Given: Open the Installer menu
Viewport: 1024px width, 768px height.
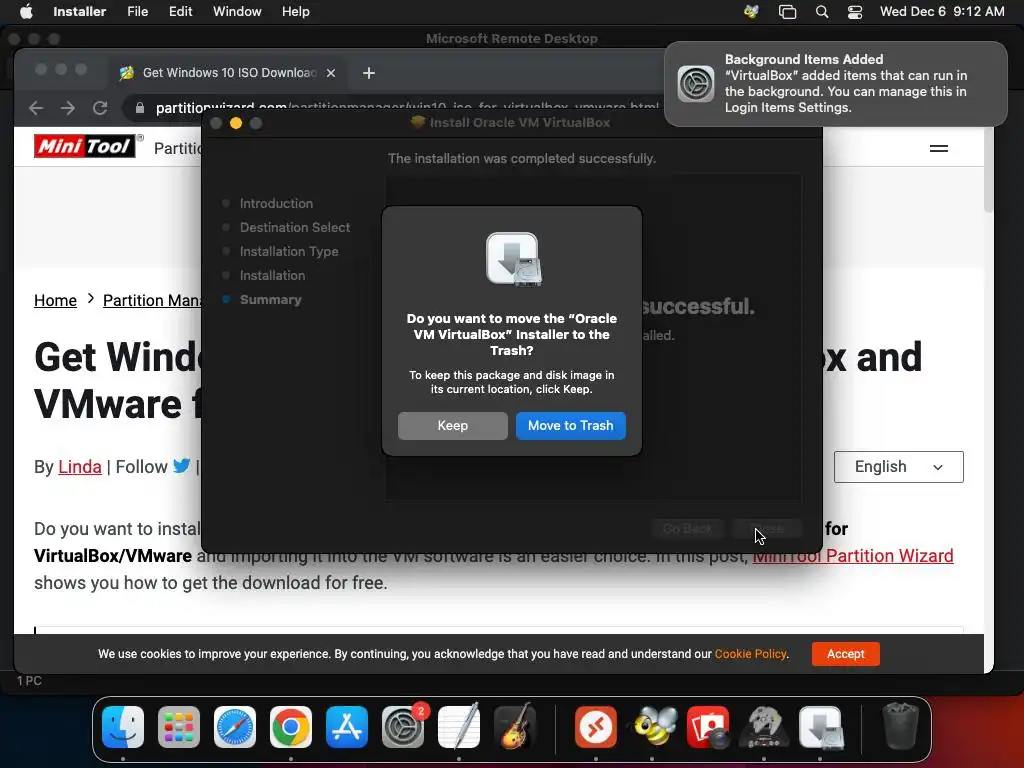Looking at the screenshot, I should click(x=80, y=12).
